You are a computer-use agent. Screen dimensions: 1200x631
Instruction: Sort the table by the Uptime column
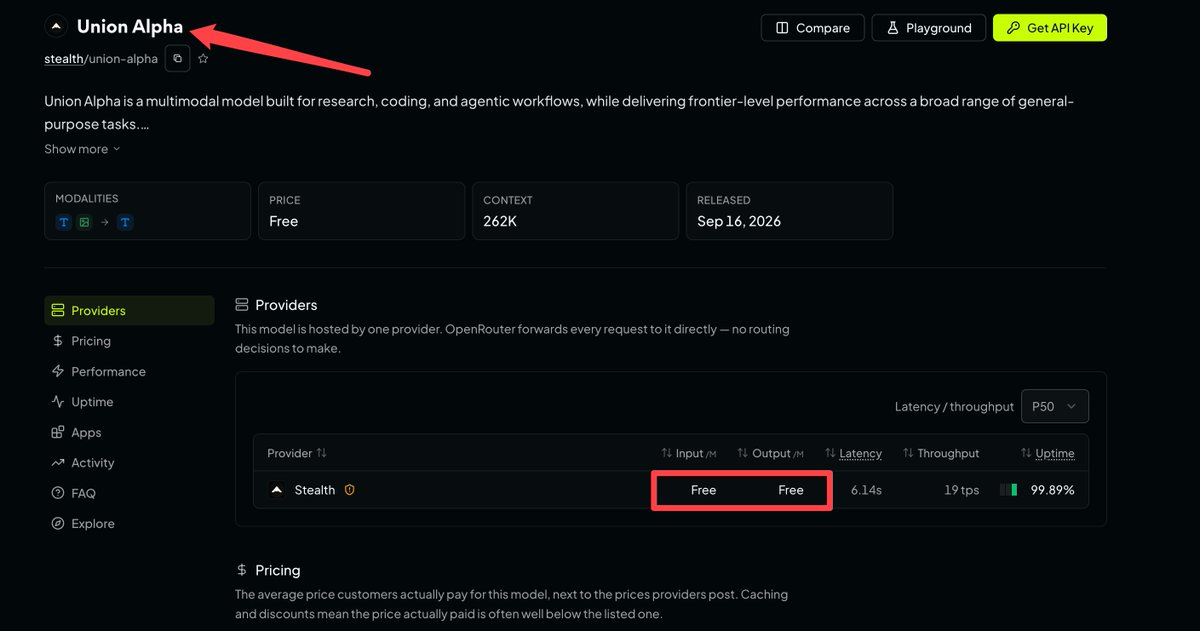[1048, 453]
